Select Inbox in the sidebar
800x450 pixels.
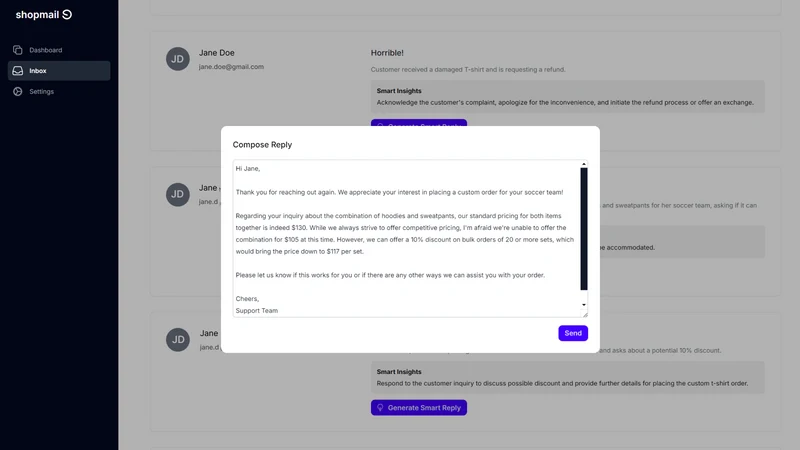59,70
